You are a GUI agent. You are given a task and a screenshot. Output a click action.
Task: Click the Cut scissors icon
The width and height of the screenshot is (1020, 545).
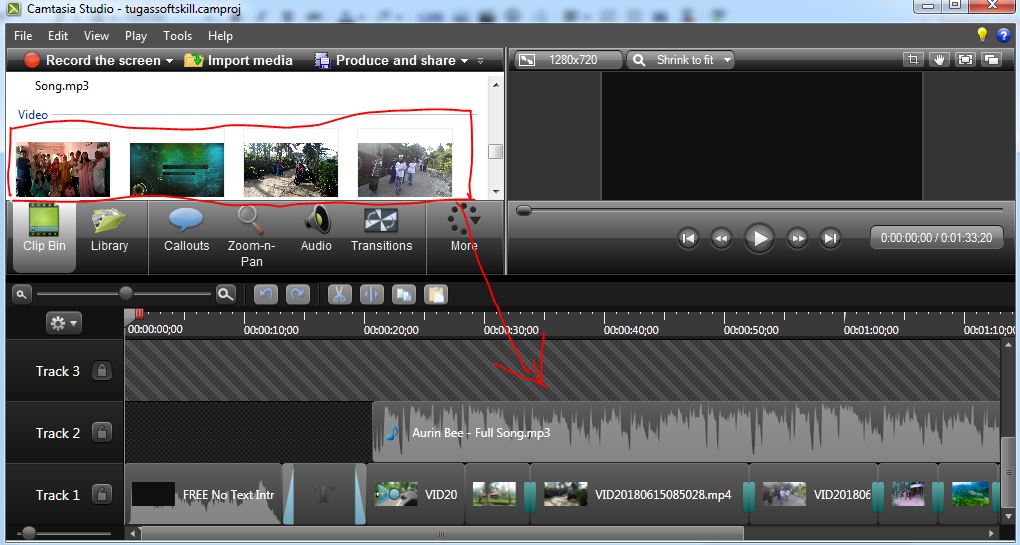340,295
